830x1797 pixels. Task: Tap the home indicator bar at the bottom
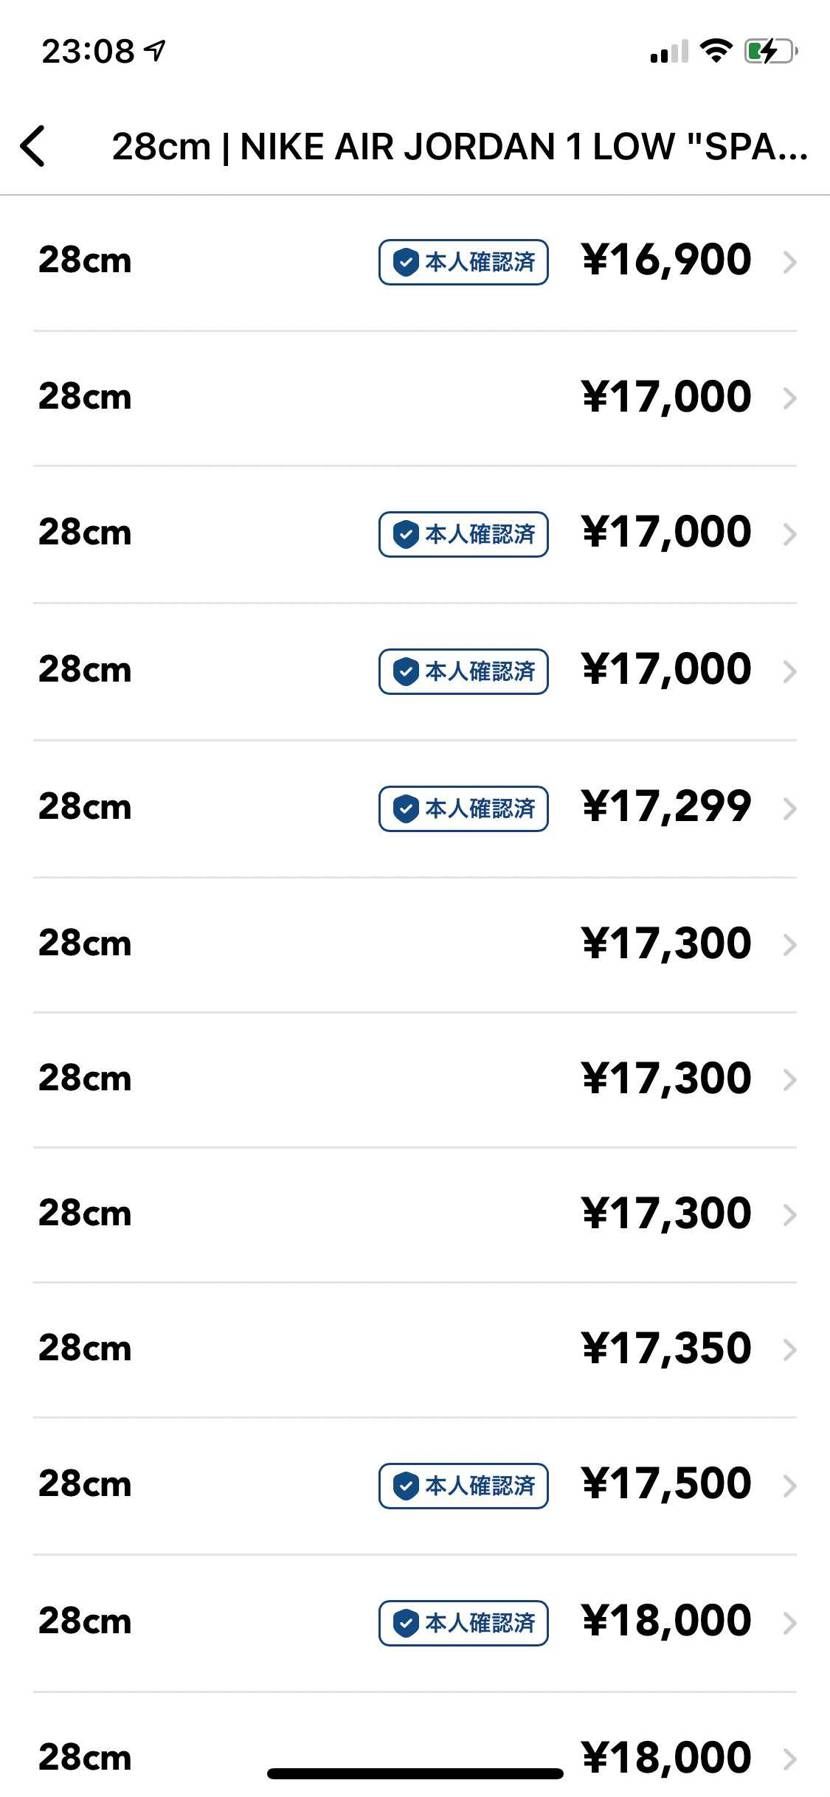(x=415, y=1773)
